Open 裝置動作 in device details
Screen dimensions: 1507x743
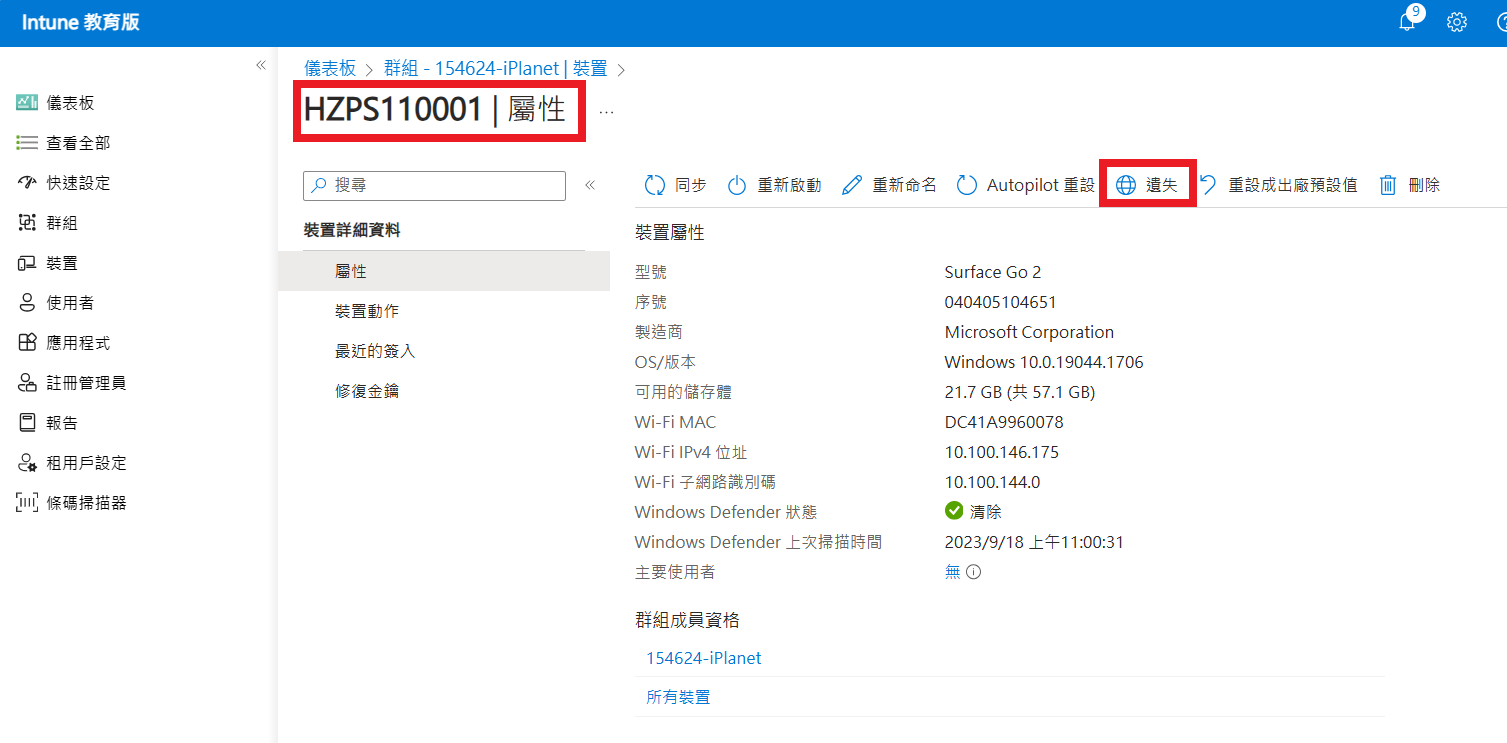pyautogui.click(x=367, y=311)
